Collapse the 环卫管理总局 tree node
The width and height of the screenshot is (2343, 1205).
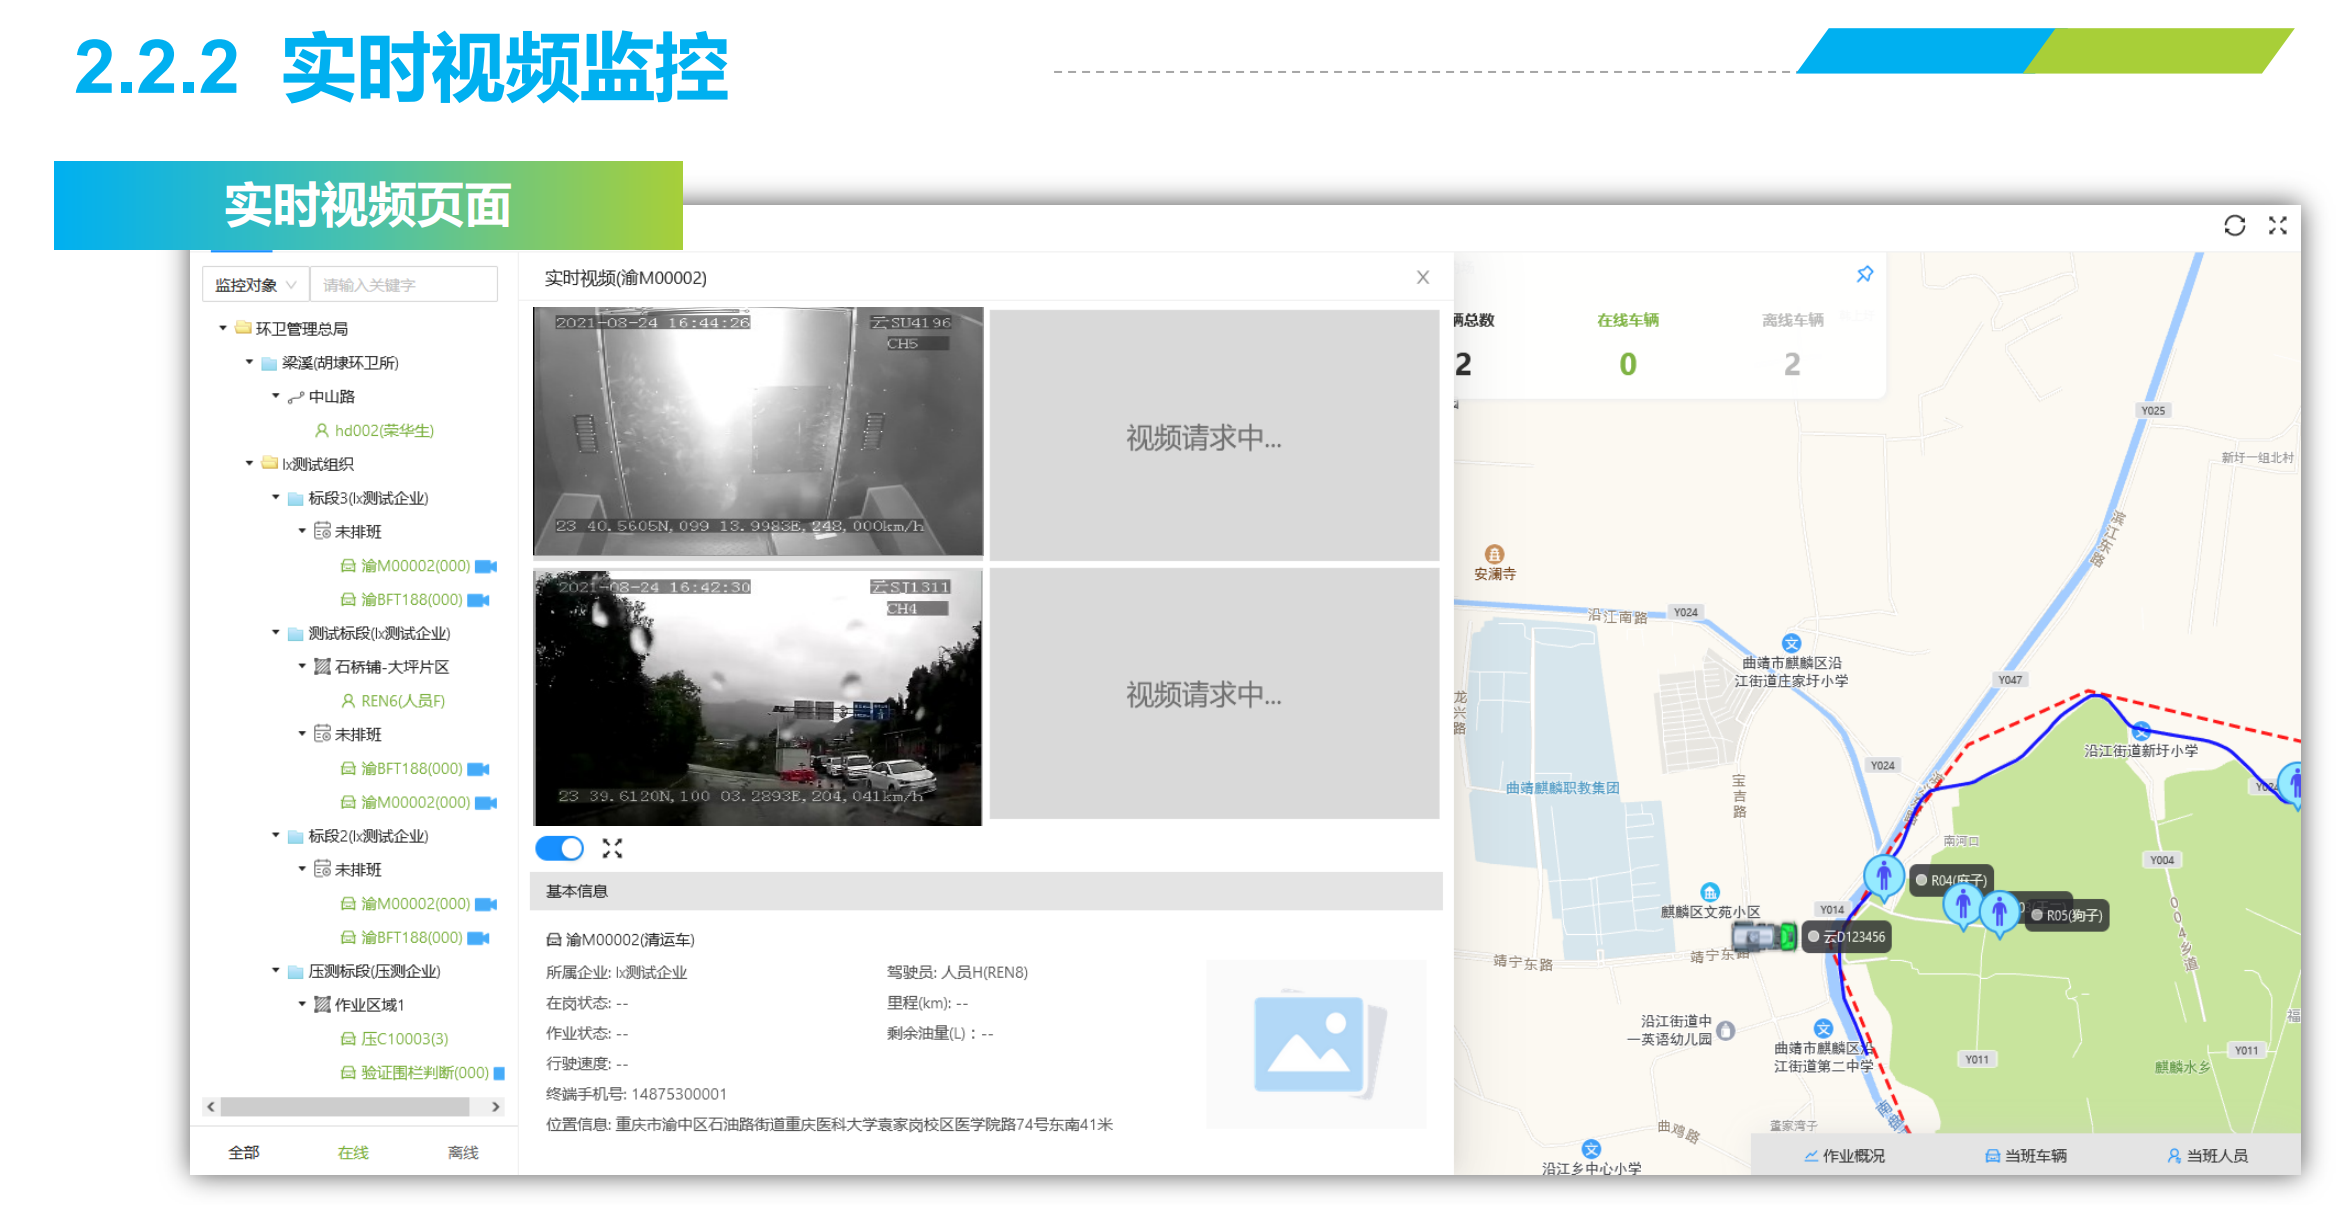point(223,328)
